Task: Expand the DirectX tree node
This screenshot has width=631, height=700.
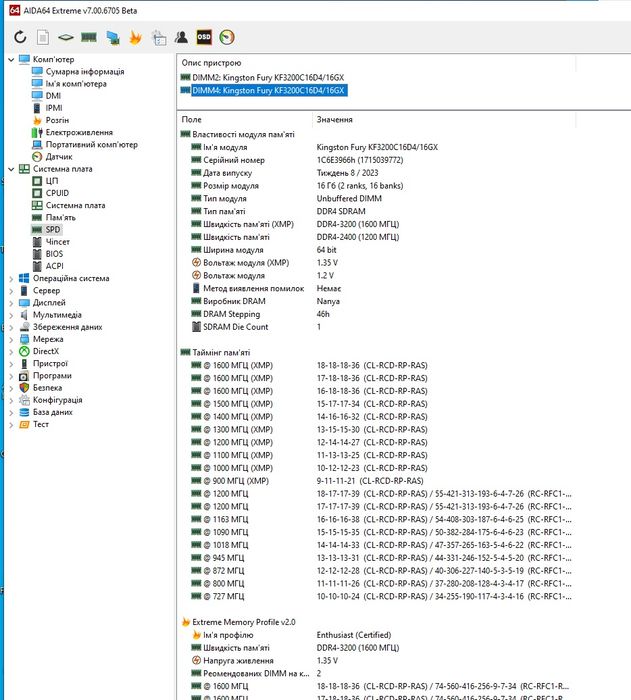Action: point(11,351)
